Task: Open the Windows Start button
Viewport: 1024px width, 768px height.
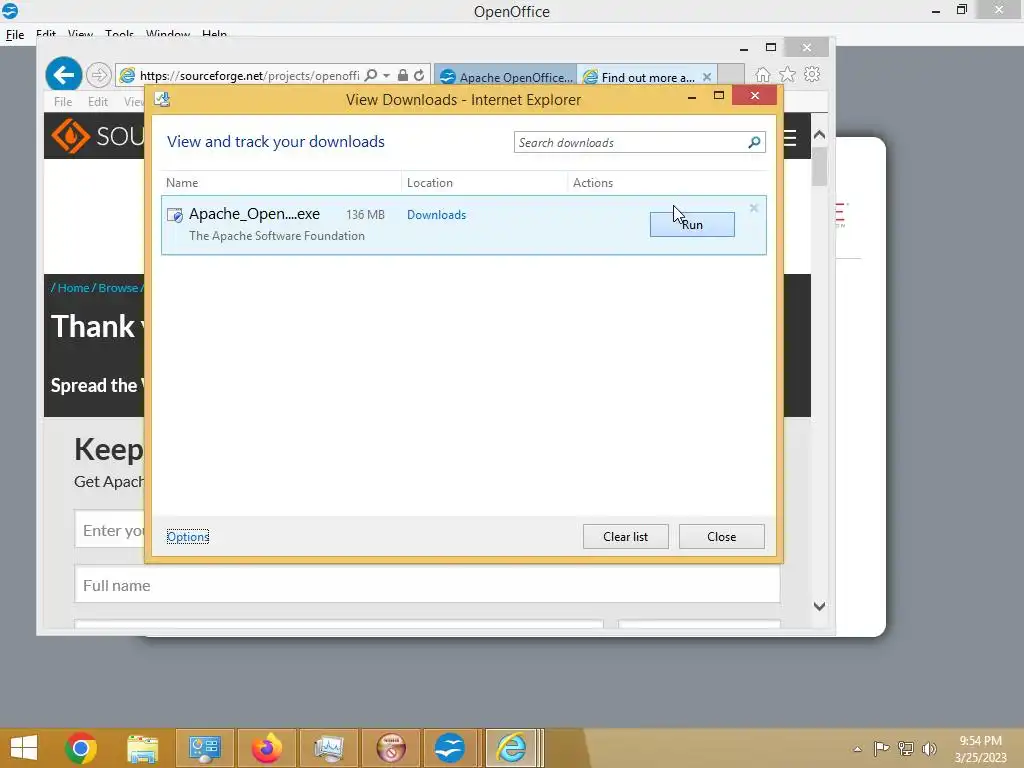Action: coord(24,748)
